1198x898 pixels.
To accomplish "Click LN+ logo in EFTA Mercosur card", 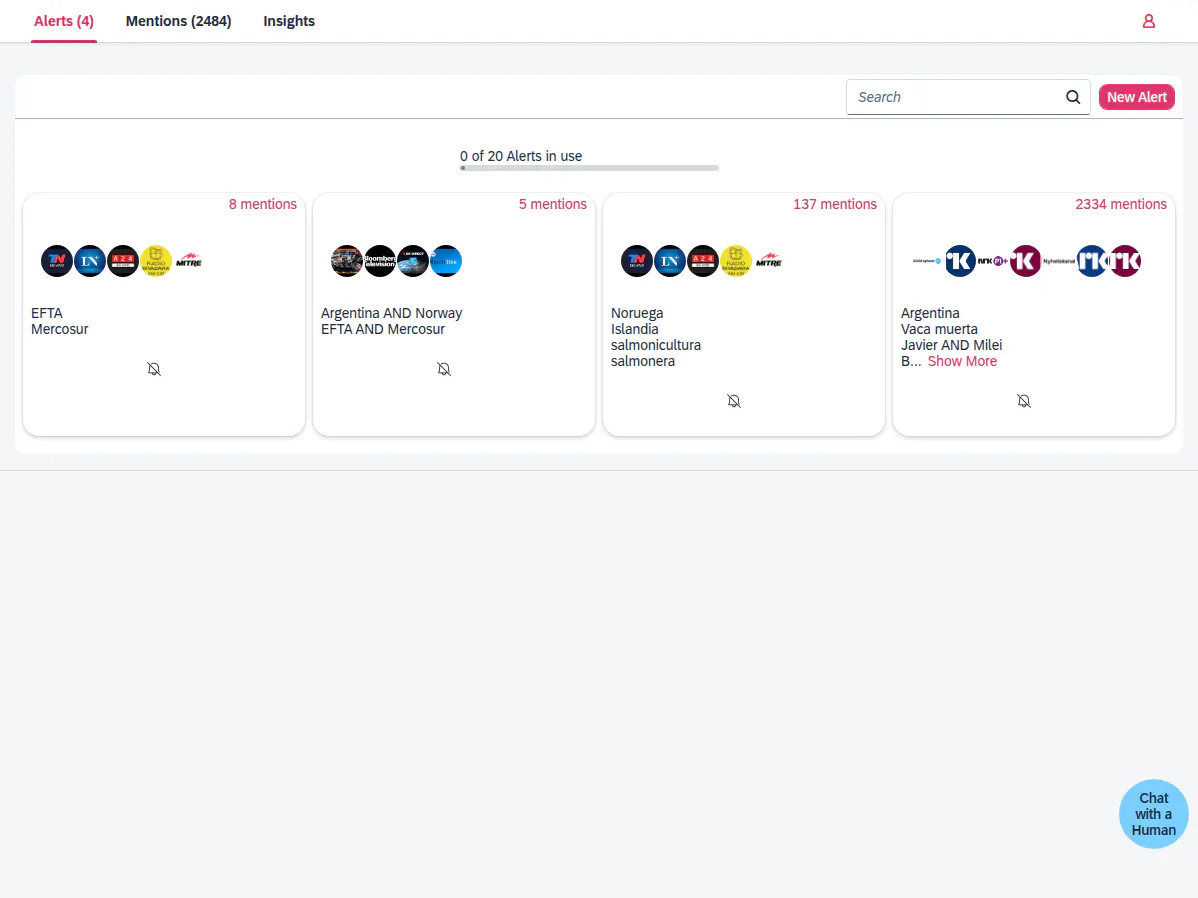I will (89, 261).
